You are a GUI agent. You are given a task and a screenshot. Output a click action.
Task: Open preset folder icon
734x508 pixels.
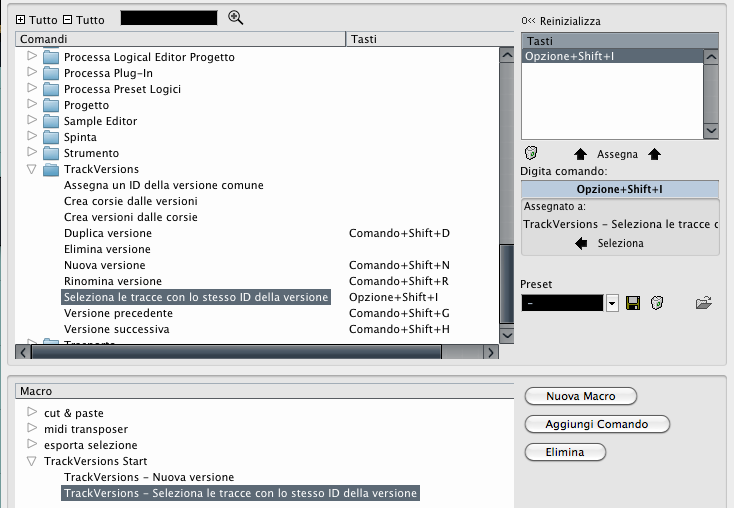pyautogui.click(x=704, y=303)
